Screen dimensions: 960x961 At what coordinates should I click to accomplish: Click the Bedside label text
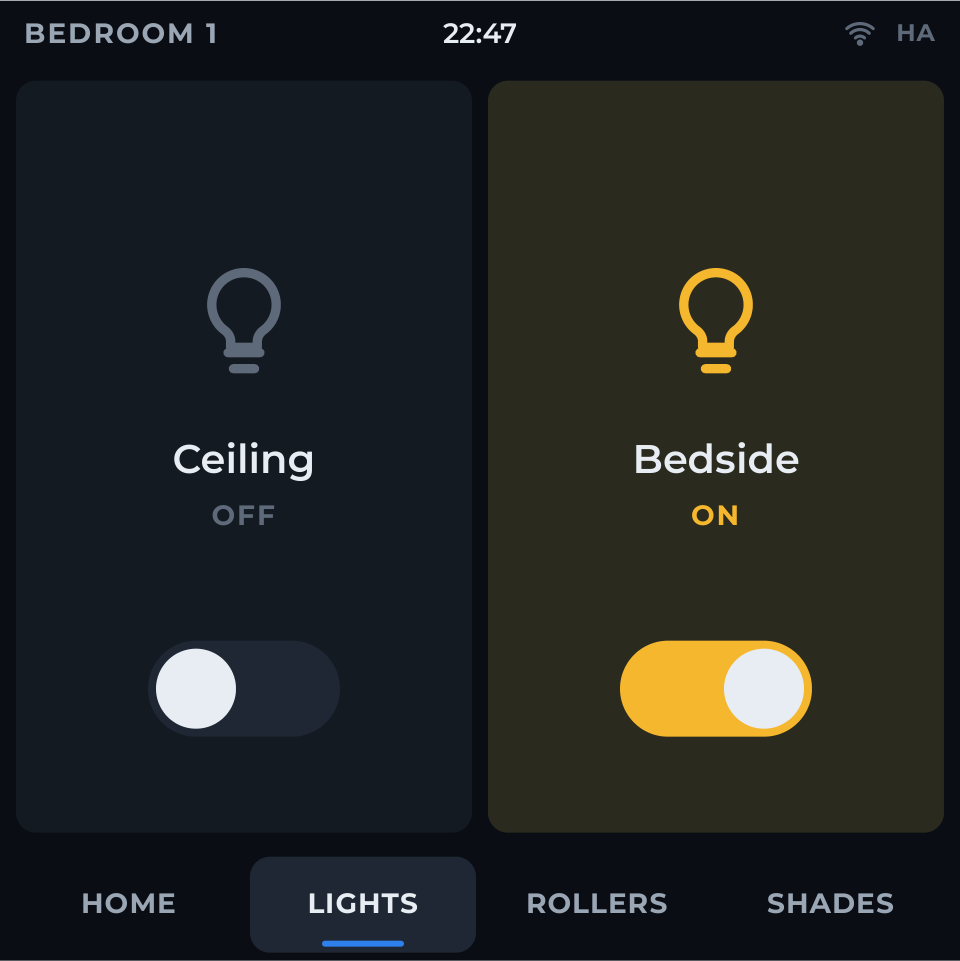[x=716, y=459]
